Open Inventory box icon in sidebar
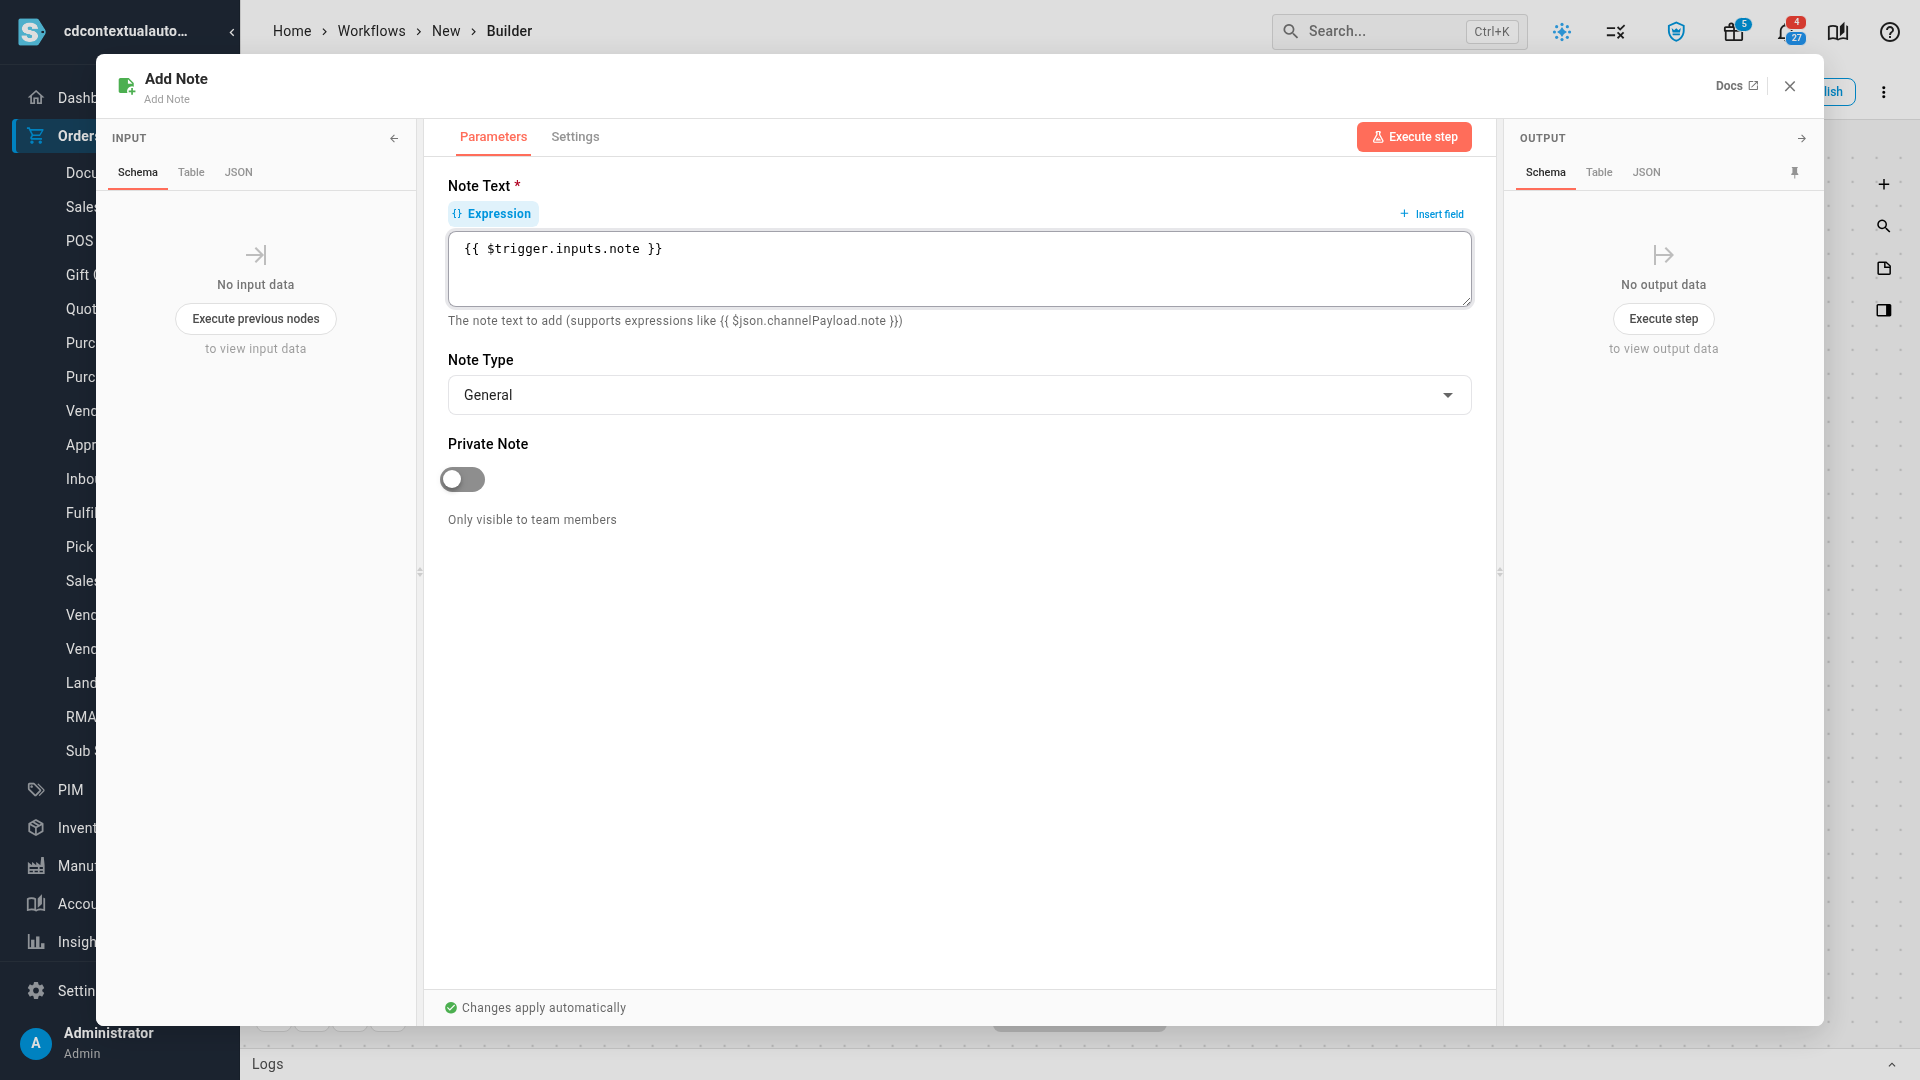This screenshot has width=1920, height=1080. pos(36,827)
